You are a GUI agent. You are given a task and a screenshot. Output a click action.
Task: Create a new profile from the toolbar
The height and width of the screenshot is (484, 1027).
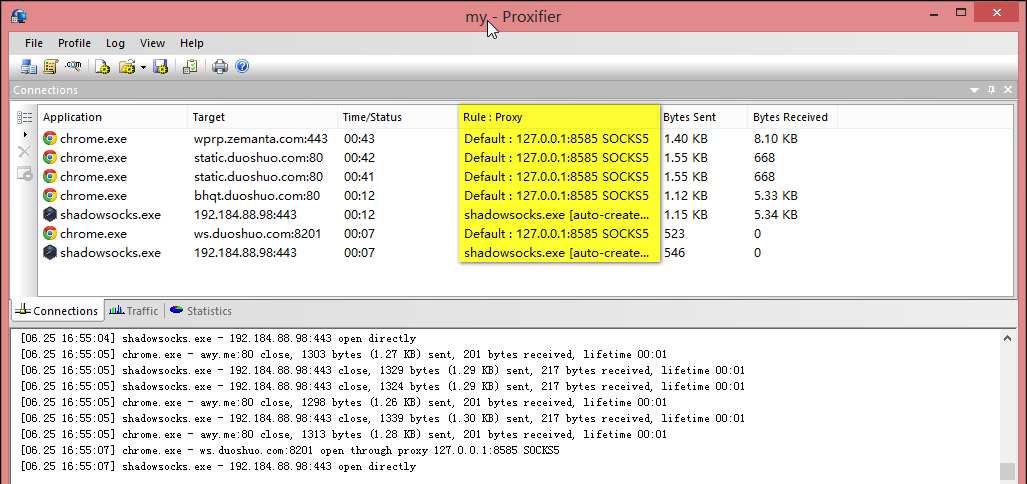click(102, 67)
